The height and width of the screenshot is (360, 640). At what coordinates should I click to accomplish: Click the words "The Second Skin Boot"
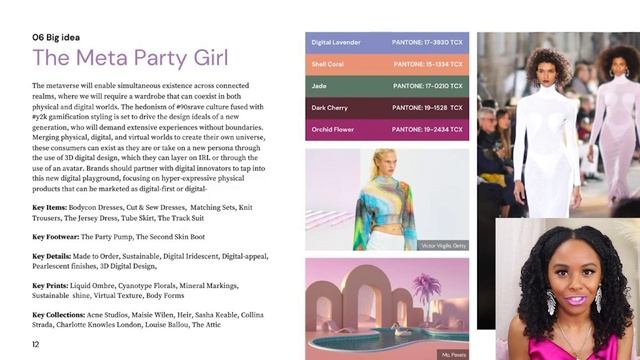pos(171,237)
